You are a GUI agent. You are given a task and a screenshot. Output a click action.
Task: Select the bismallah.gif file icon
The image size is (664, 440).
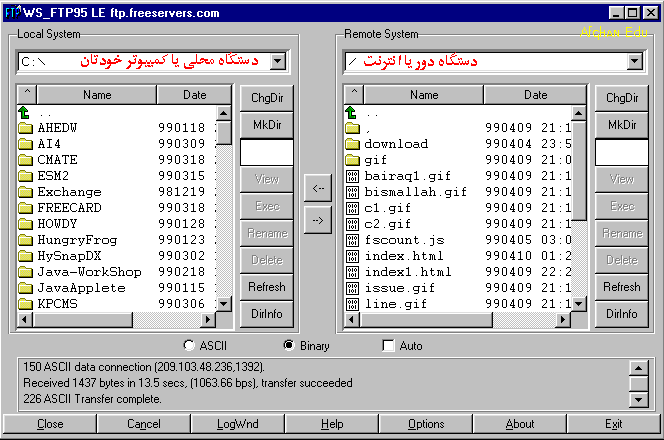(x=352, y=192)
